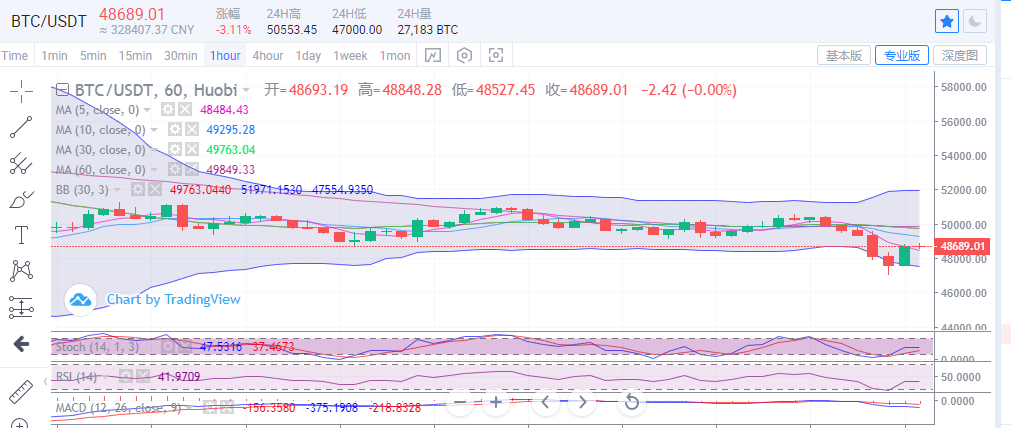Select the ruler measure tool
Image resolution: width=1011 pixels, height=428 pixels.
(x=22, y=391)
